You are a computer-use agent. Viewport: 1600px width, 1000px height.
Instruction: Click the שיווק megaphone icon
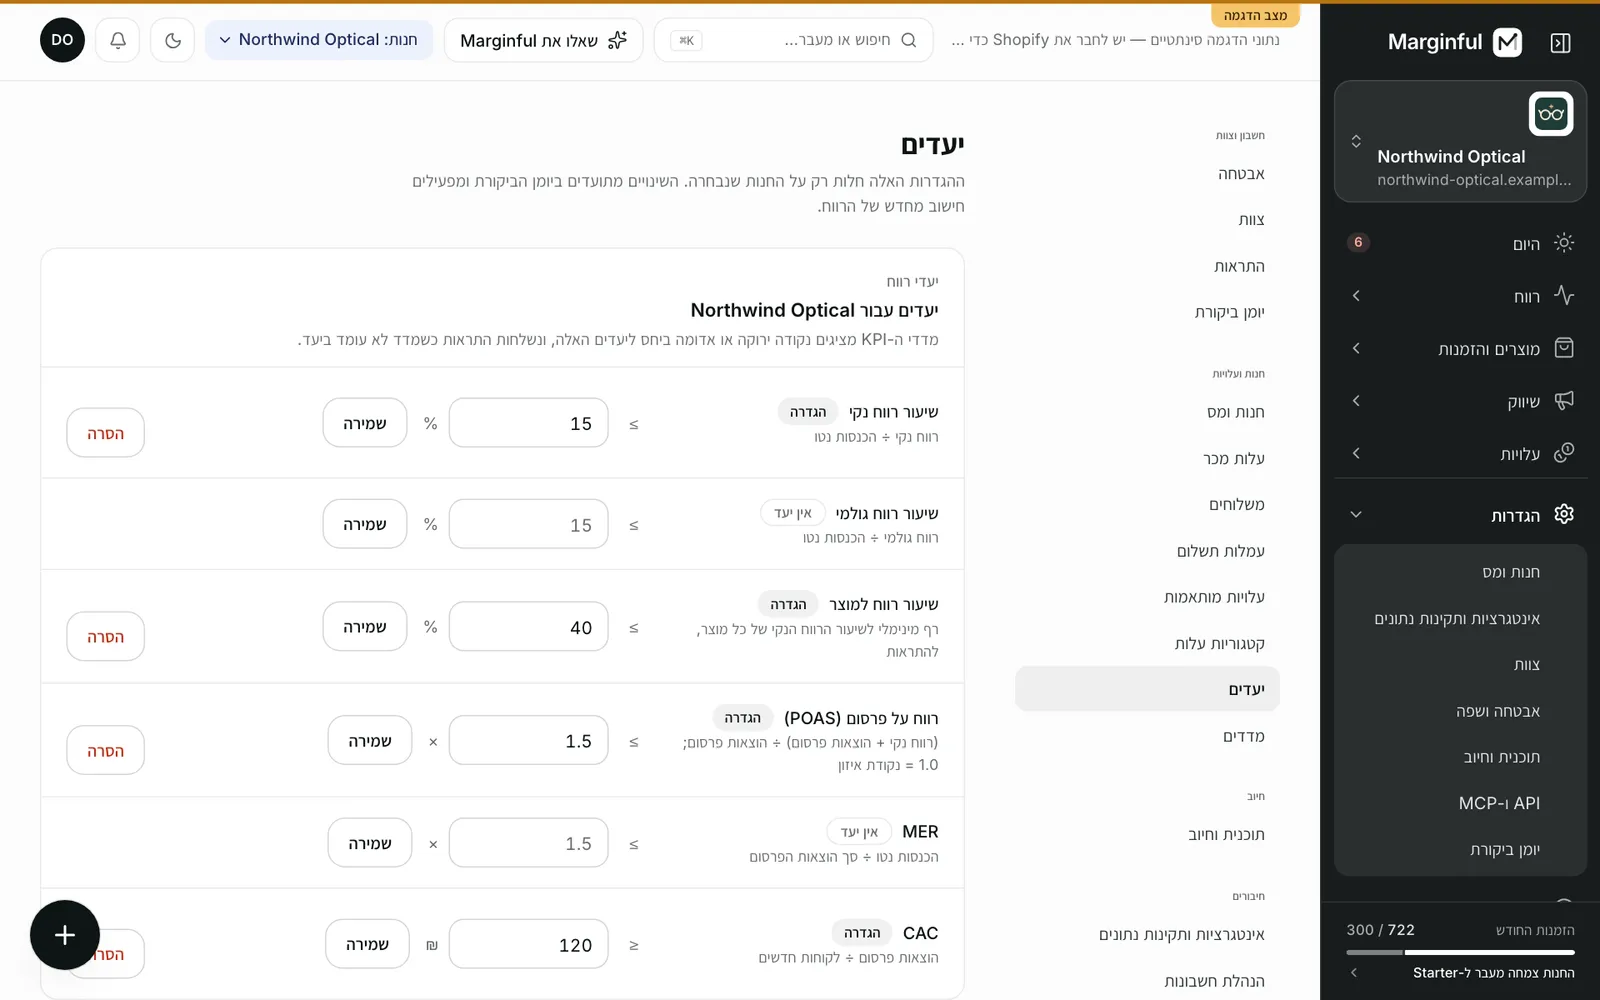pyautogui.click(x=1564, y=400)
